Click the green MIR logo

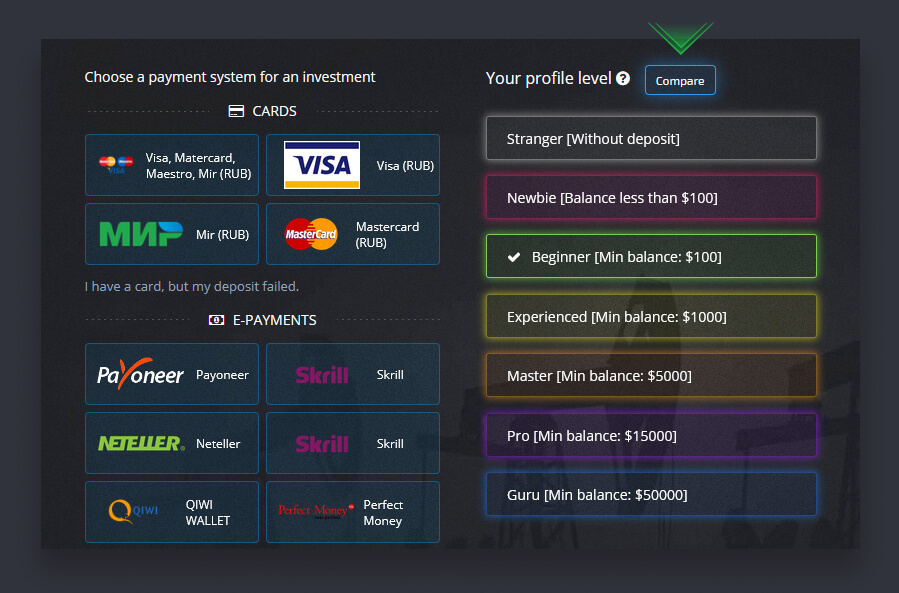pos(141,234)
